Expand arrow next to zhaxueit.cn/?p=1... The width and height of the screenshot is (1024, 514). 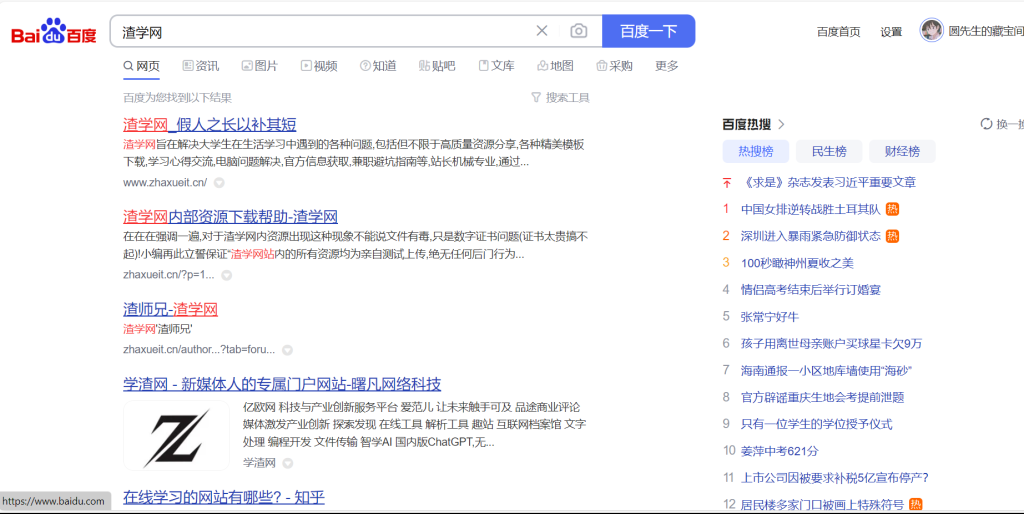[x=227, y=275]
